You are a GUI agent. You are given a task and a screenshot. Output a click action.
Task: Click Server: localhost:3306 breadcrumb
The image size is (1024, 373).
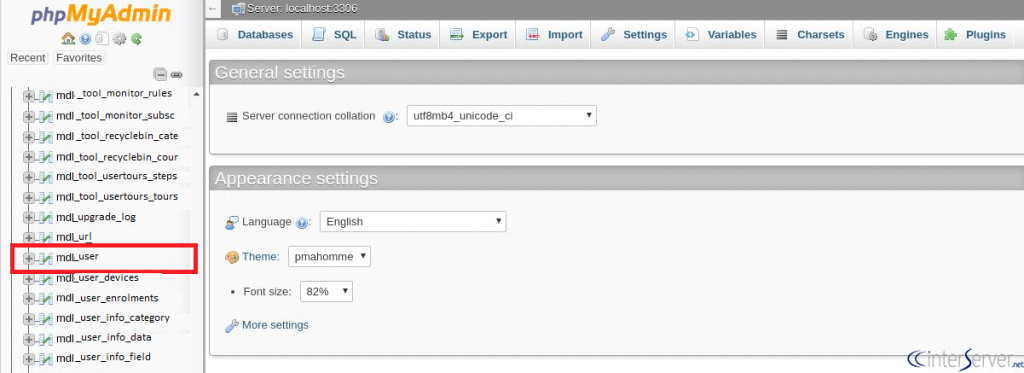[302, 9]
